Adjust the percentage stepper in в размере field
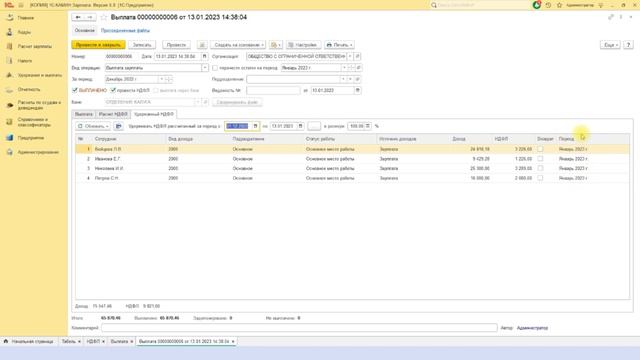640x360 pixels. (x=368, y=126)
